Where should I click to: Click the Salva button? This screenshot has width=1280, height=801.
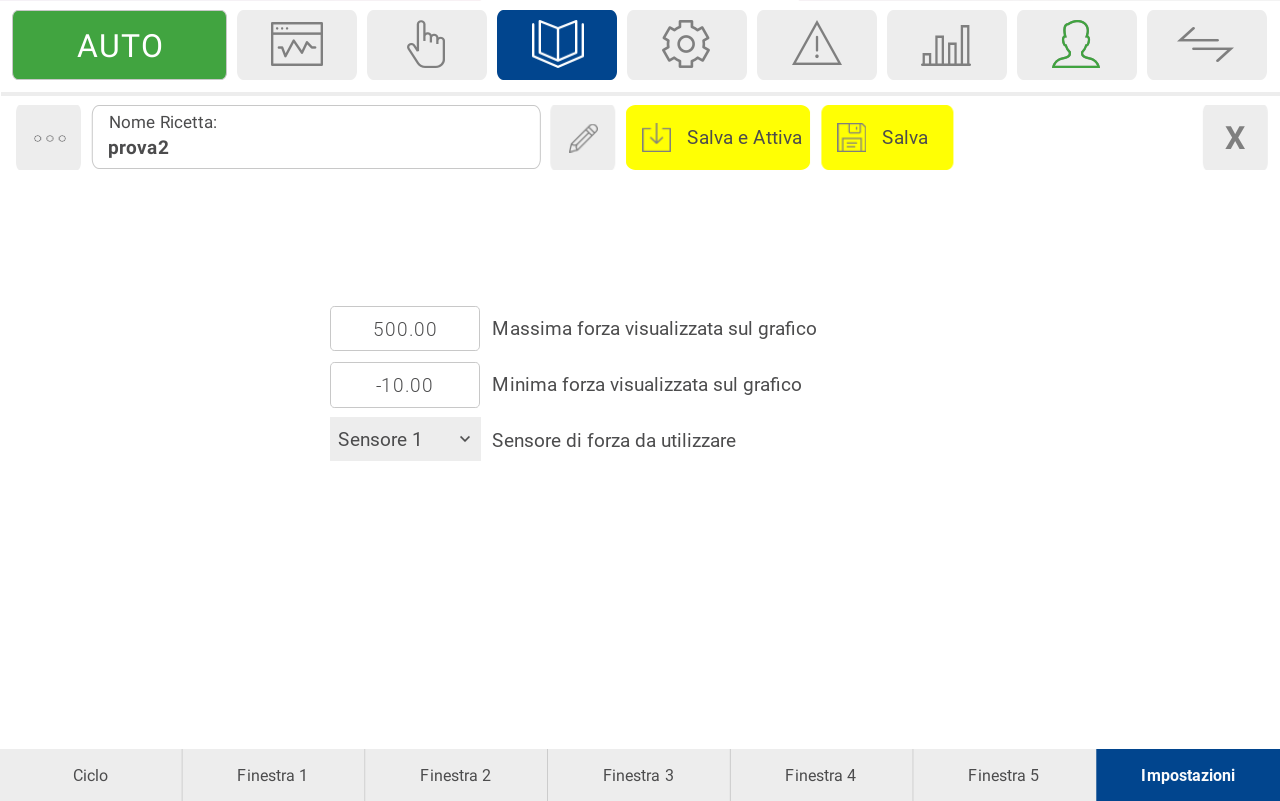[x=887, y=138]
